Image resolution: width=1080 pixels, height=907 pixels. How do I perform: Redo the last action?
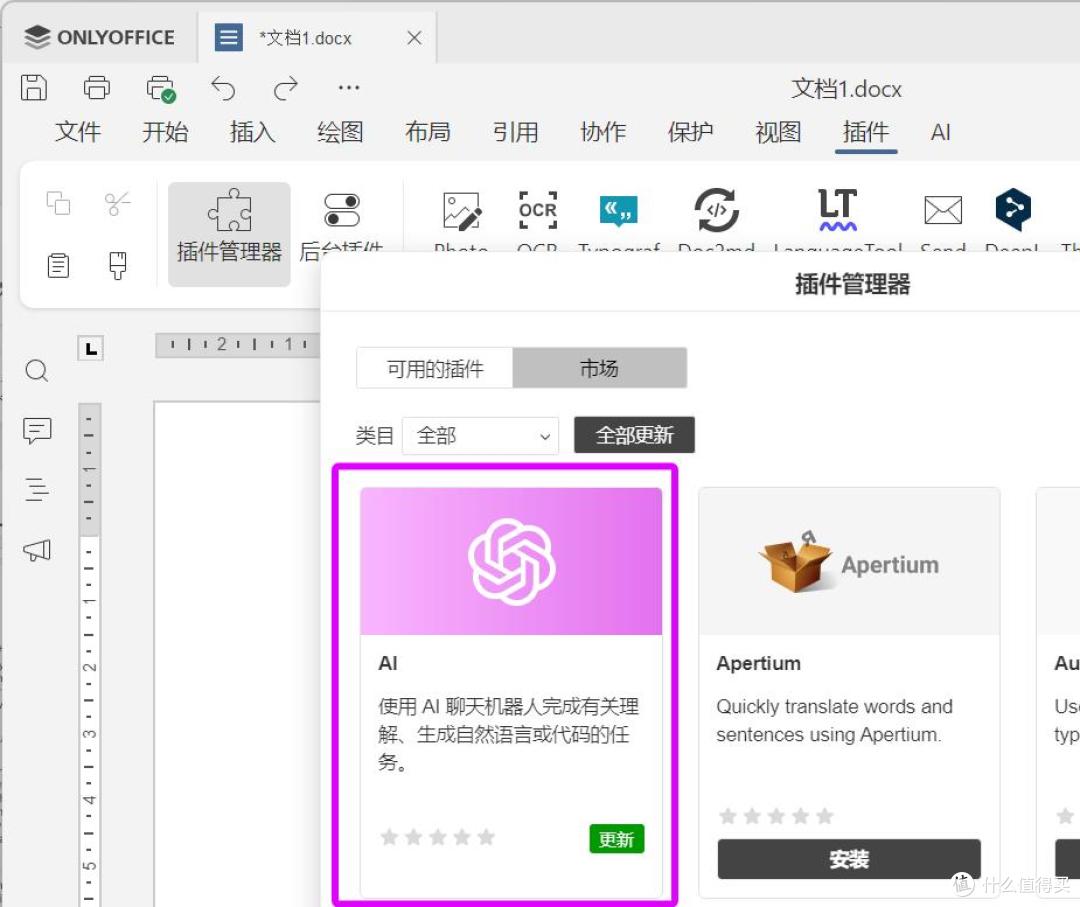285,88
